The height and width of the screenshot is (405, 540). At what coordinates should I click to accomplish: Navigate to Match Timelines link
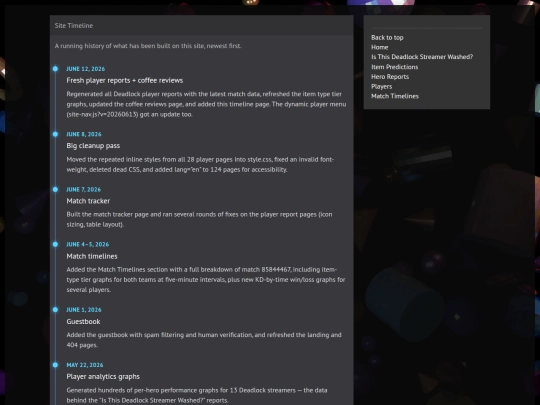pyautogui.click(x=395, y=96)
